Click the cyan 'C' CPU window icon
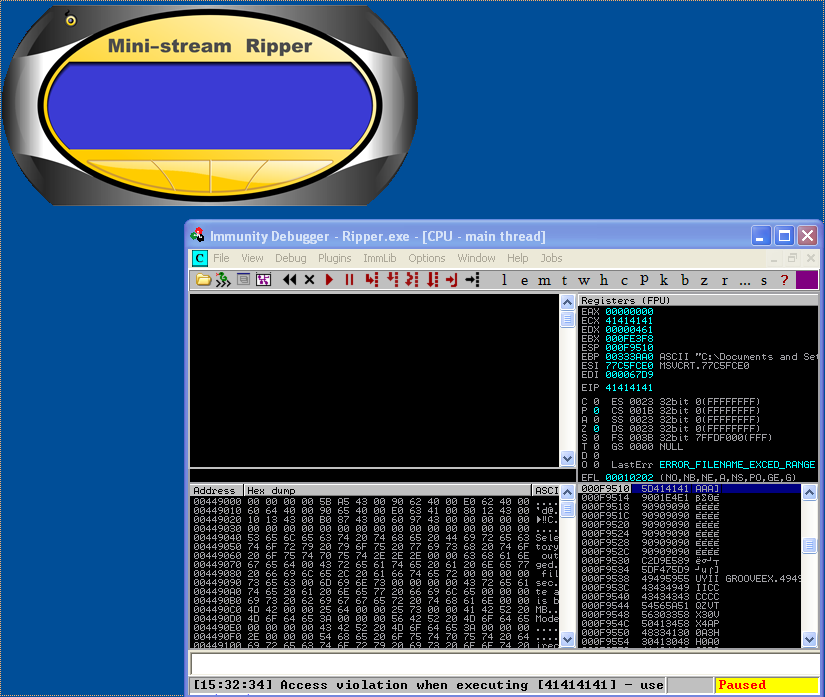 click(x=199, y=258)
